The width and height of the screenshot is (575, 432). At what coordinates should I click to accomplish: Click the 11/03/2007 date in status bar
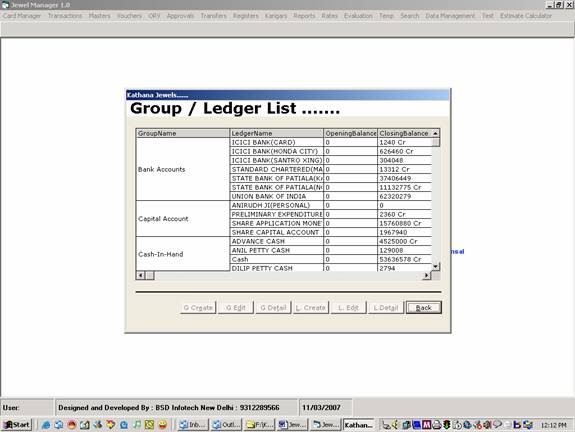pyautogui.click(x=321, y=407)
